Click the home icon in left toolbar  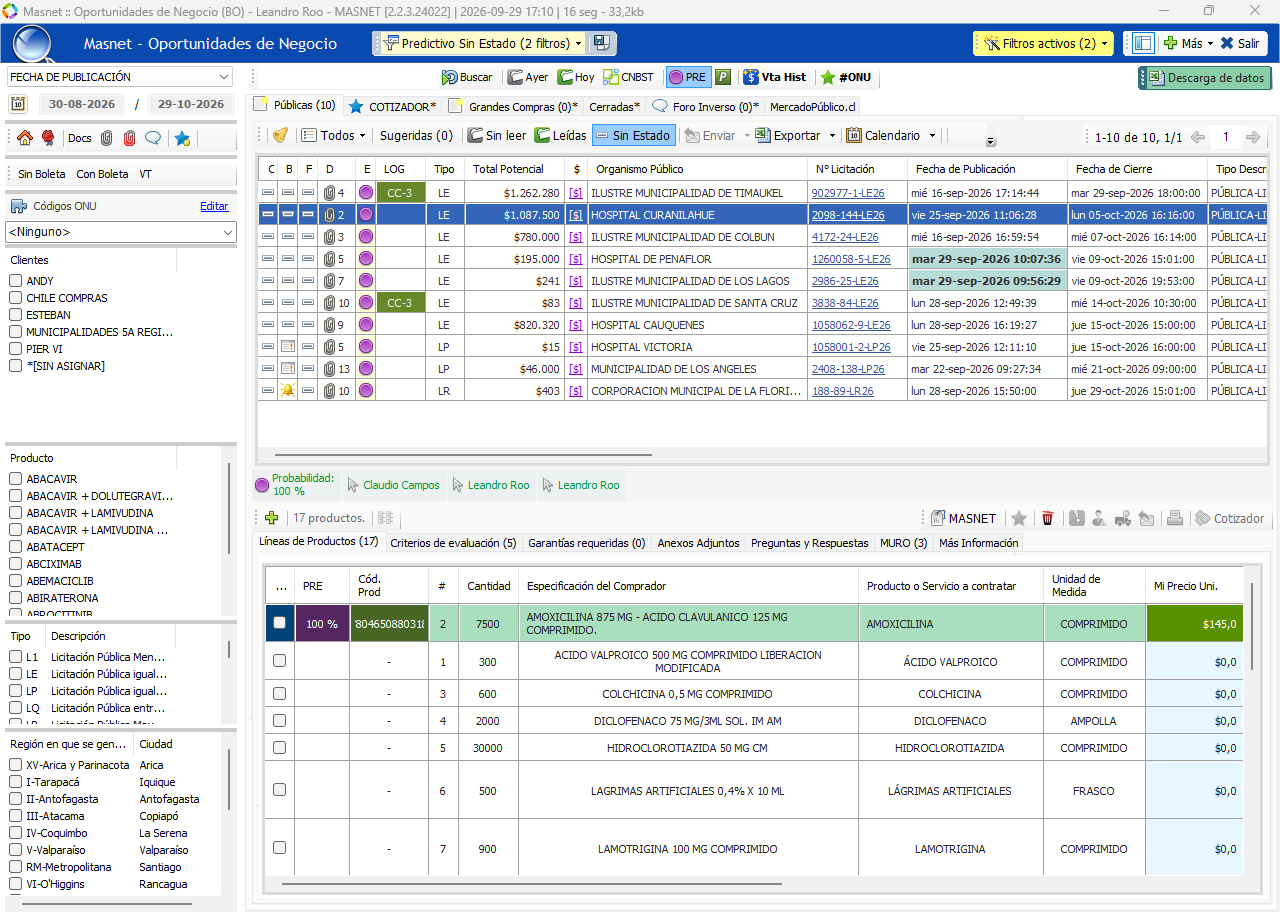click(x=25, y=138)
